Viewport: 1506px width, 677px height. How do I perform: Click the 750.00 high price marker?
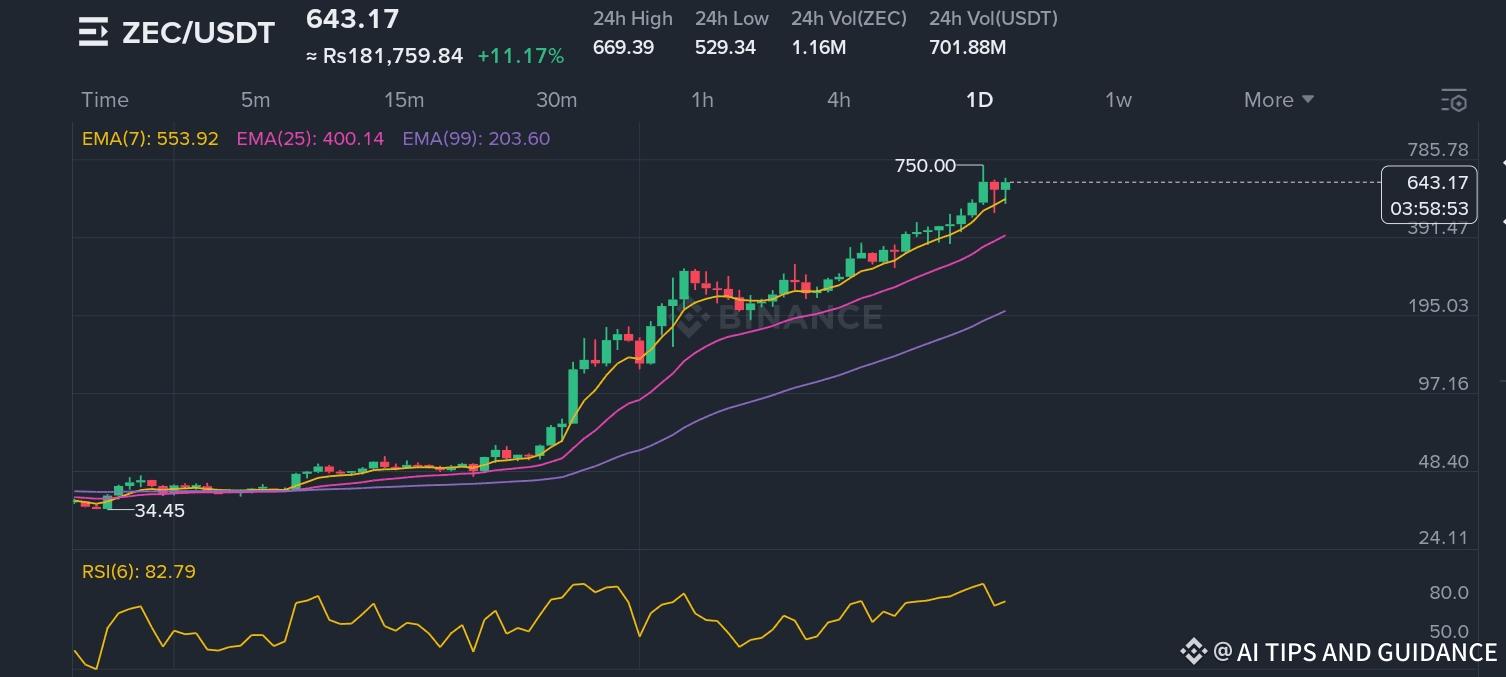tap(925, 166)
